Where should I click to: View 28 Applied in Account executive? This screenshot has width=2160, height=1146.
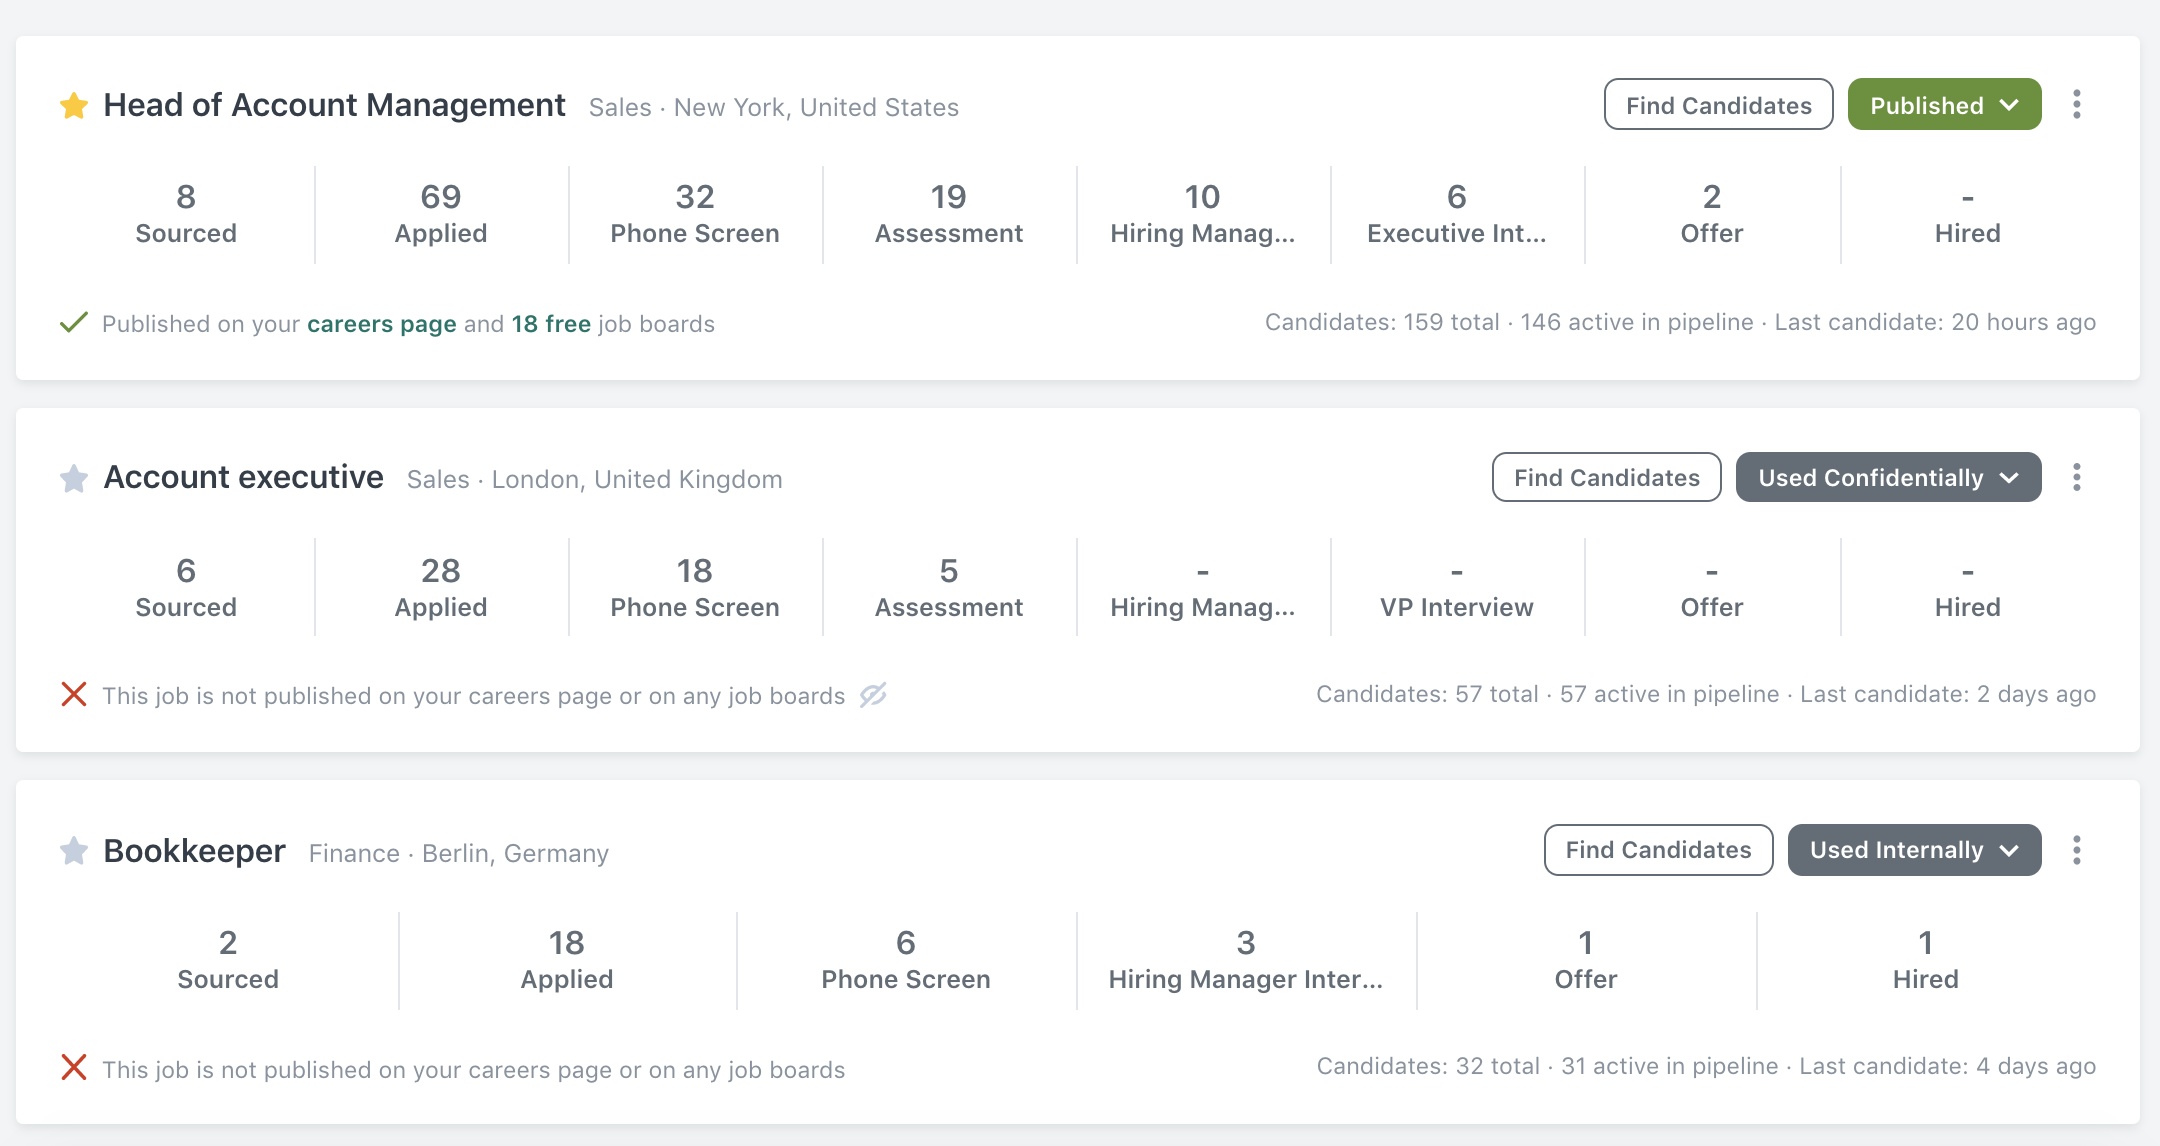(441, 587)
